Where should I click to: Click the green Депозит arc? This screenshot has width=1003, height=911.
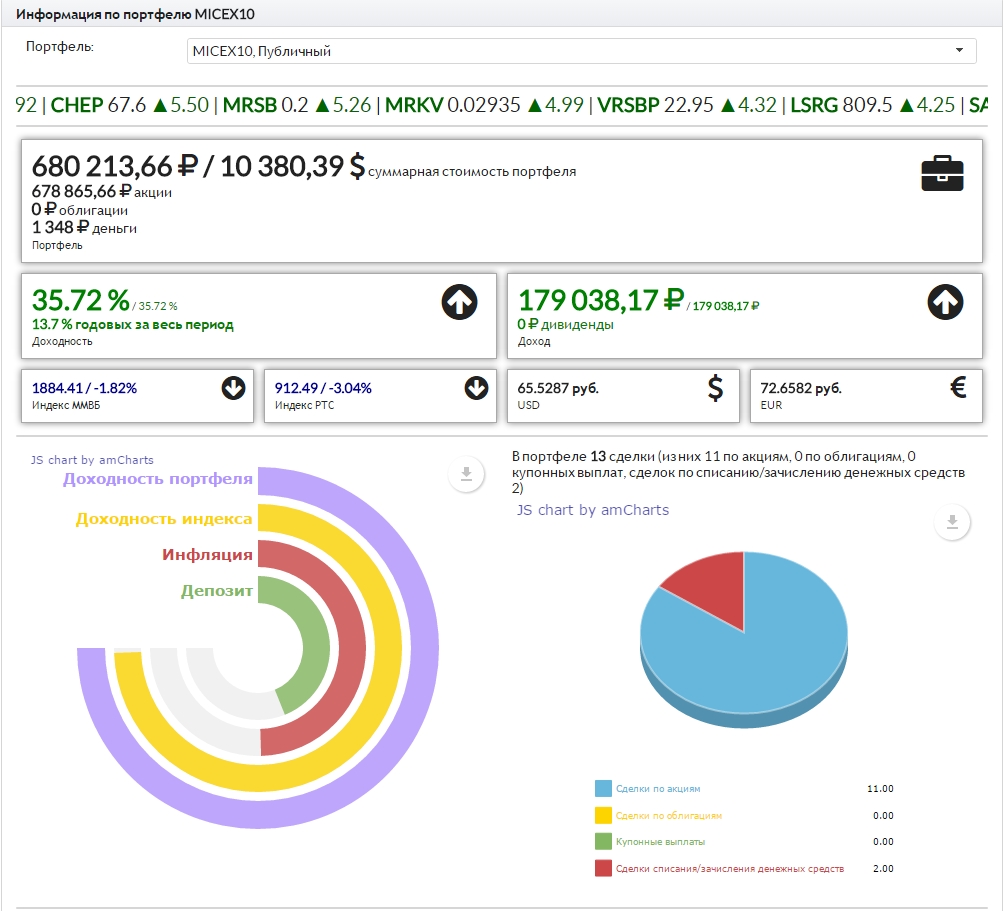coord(317,646)
